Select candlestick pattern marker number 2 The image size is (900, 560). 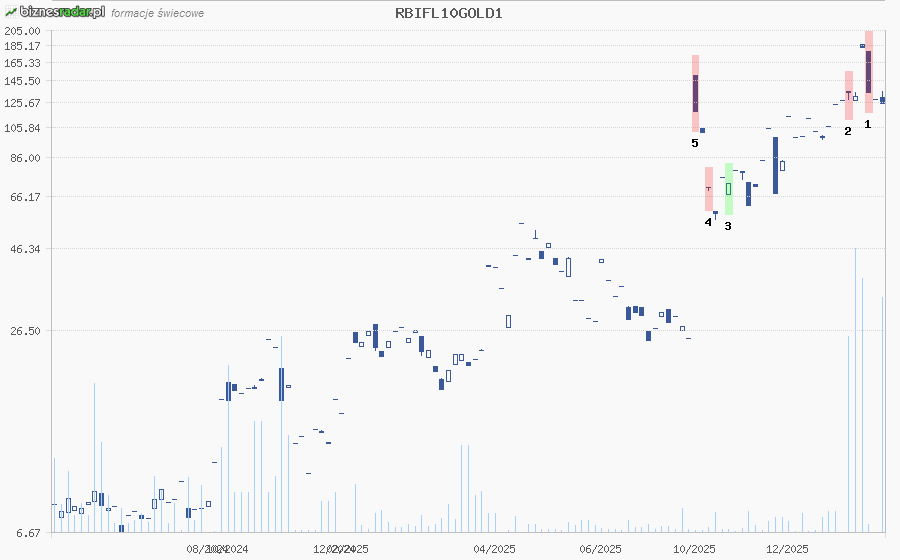point(848,130)
